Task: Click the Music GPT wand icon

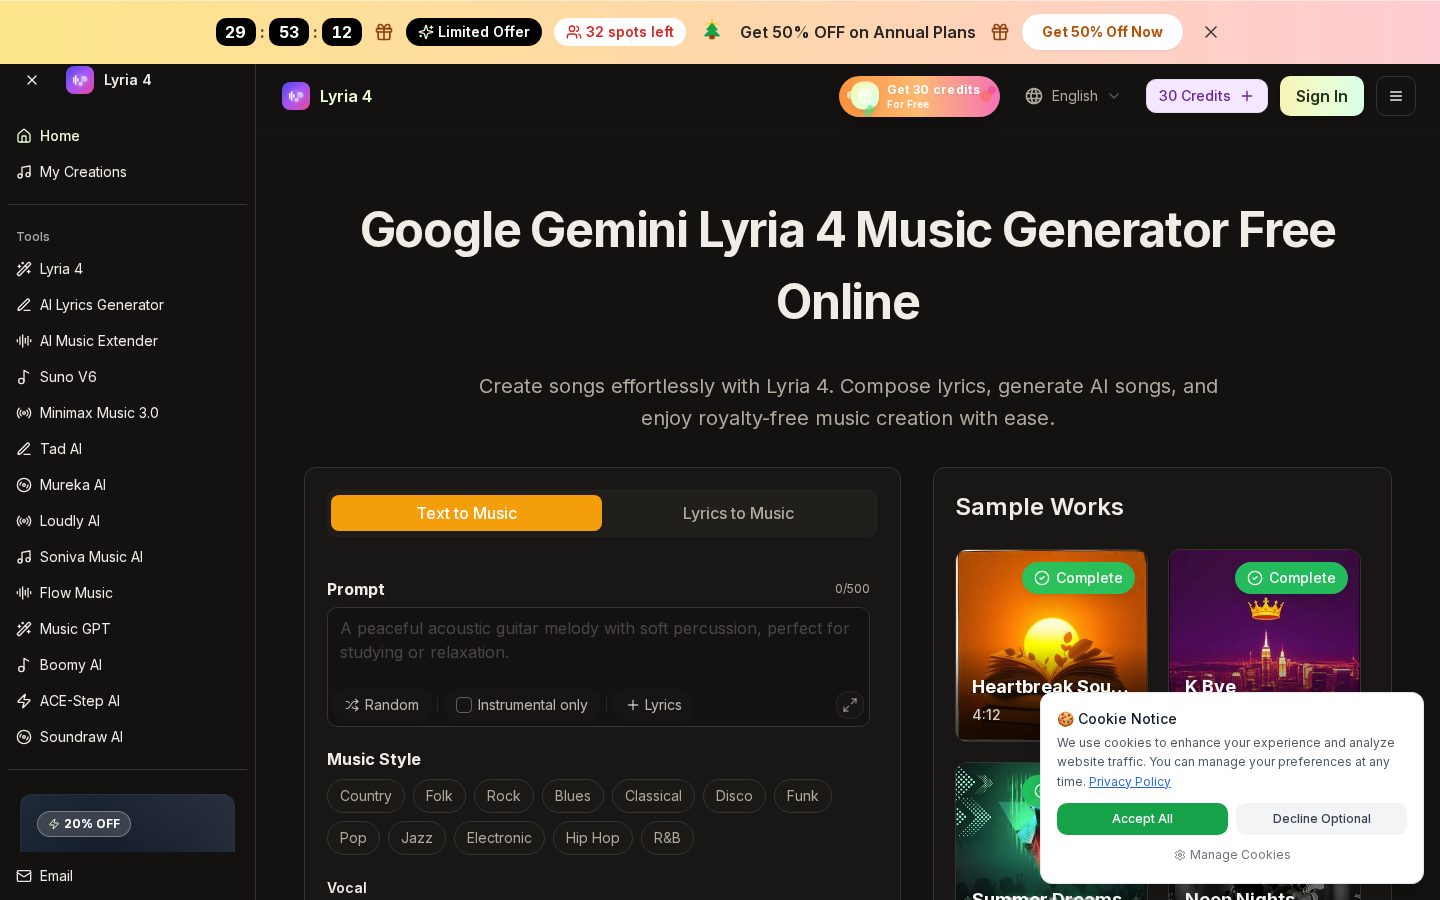Action: (24, 629)
